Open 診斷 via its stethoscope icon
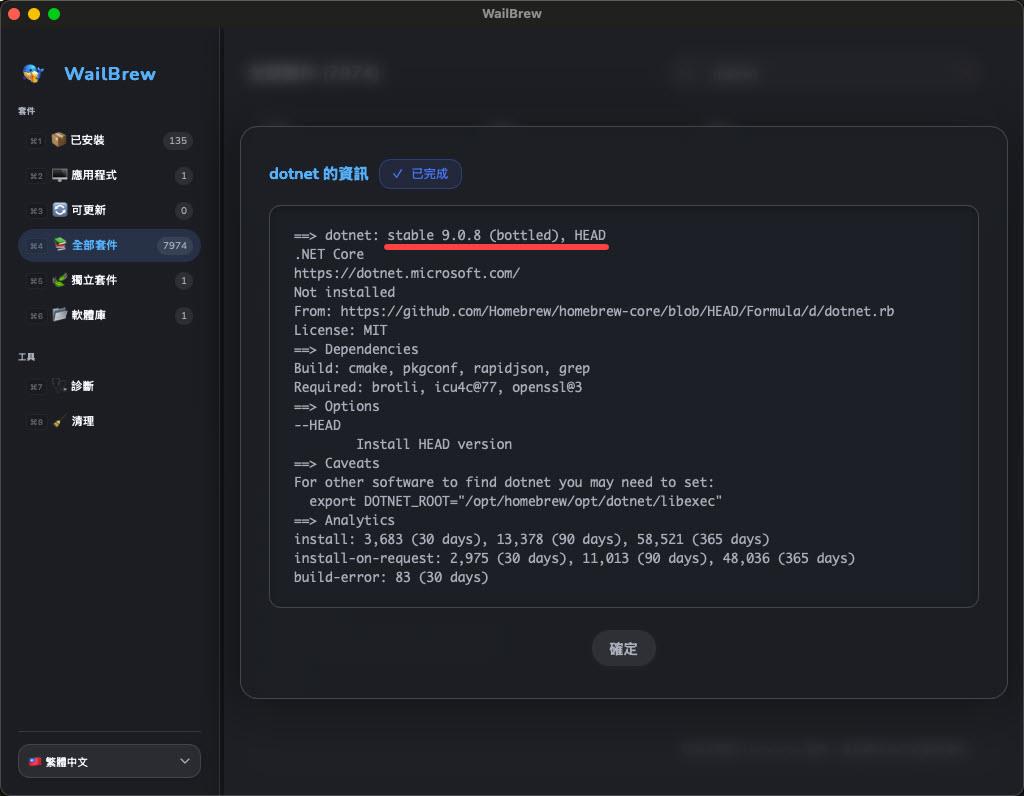 tap(60, 386)
